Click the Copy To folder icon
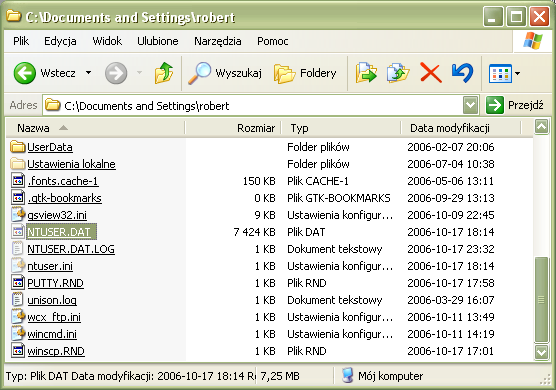Viewport: 556px width, 390px height. point(398,73)
